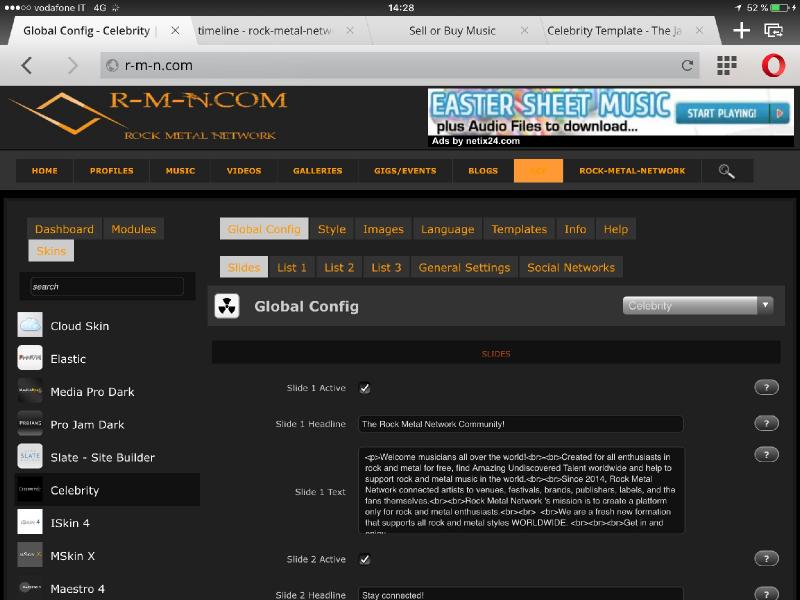Close the Global Config - Celebrity browser tab
The width and height of the screenshot is (800, 600).
coord(175,31)
